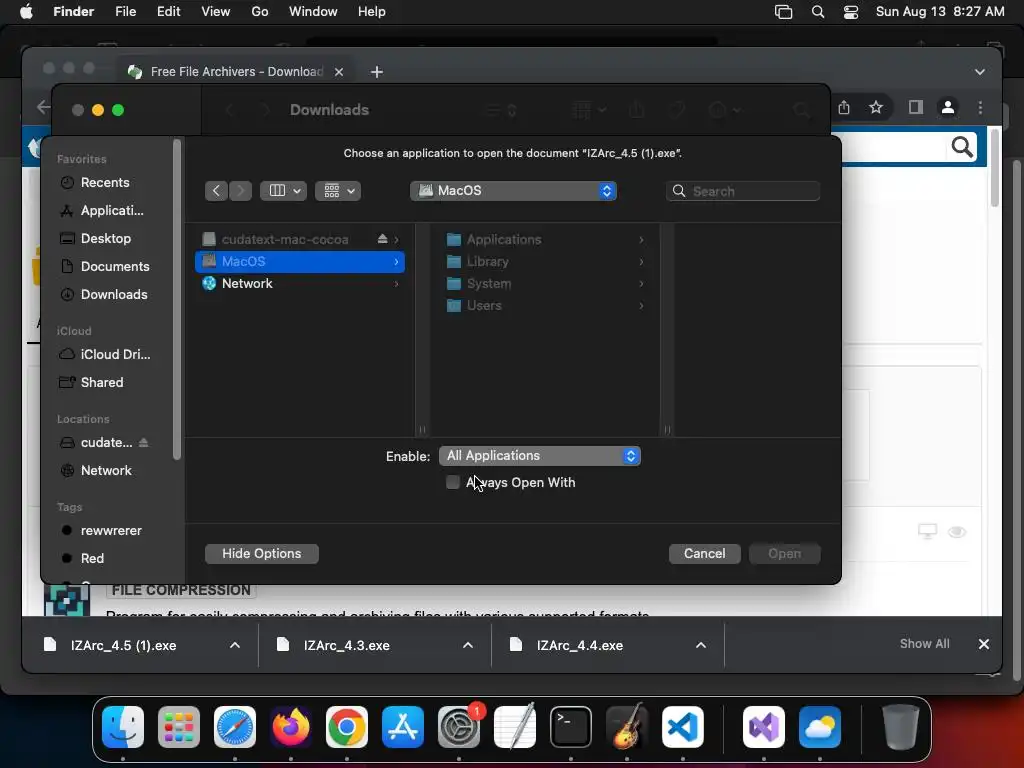This screenshot has height=768, width=1024.
Task: Click the back arrow in the dialog
Action: tap(216, 191)
